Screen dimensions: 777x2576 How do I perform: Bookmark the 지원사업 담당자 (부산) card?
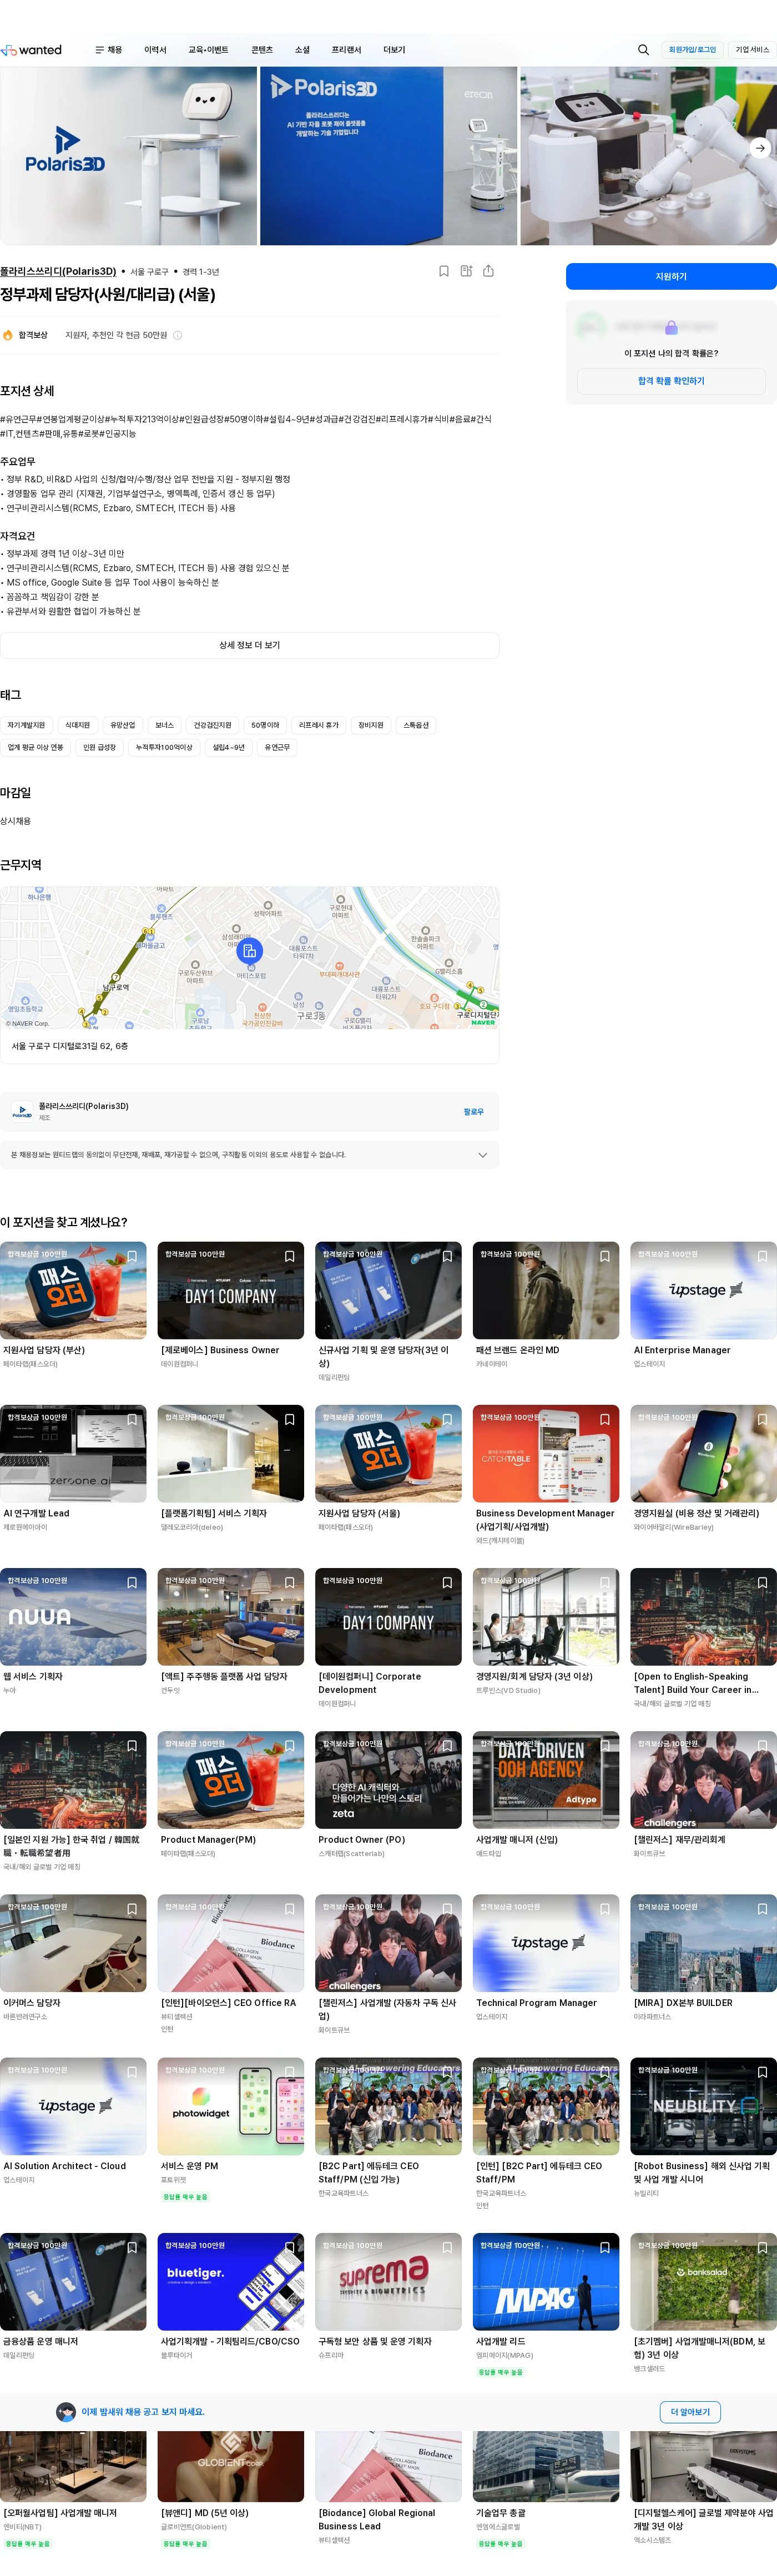click(x=132, y=1256)
